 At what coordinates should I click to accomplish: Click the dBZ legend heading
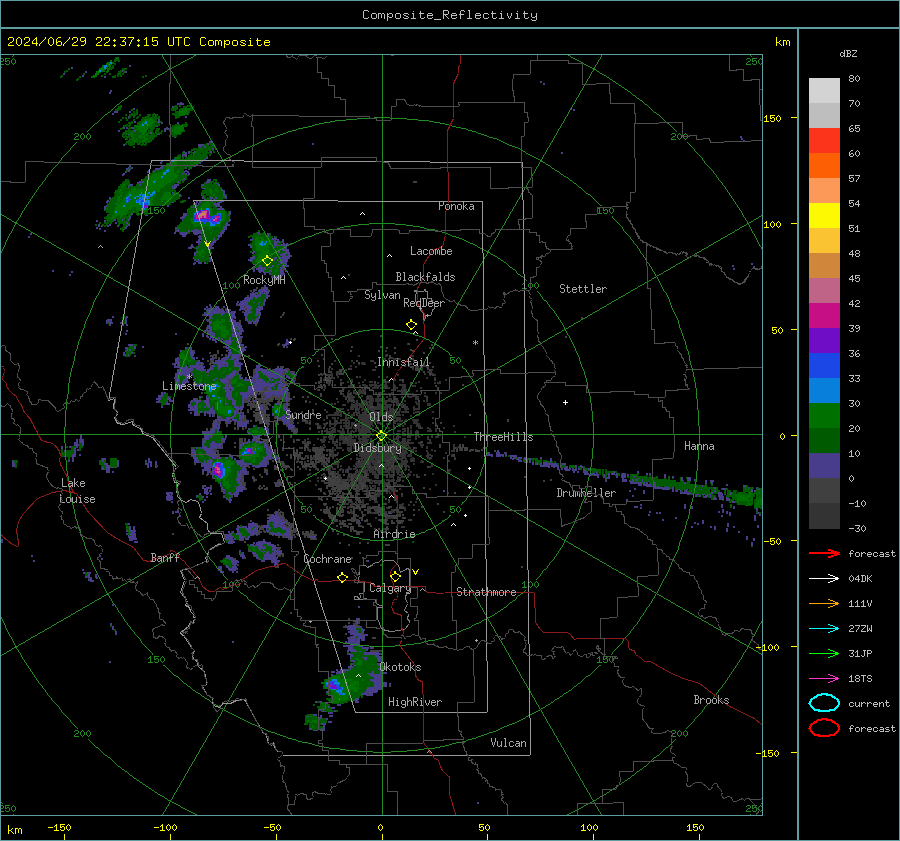[x=848, y=54]
